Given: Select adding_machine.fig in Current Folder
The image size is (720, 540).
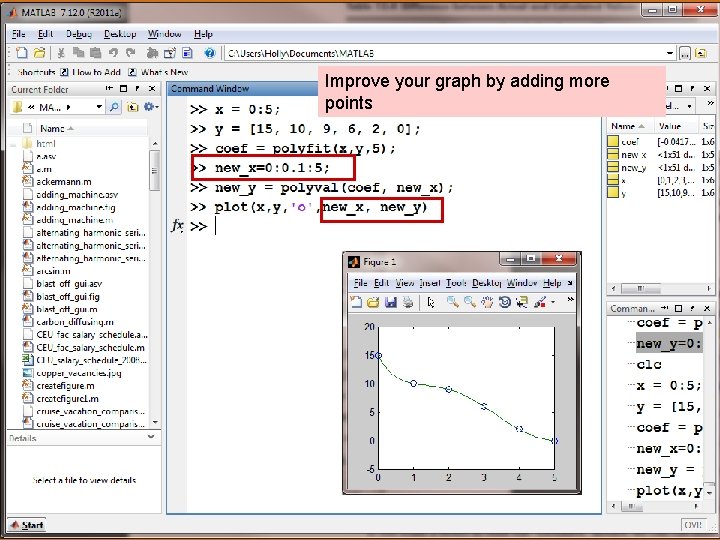Looking at the screenshot, I should (x=75, y=208).
